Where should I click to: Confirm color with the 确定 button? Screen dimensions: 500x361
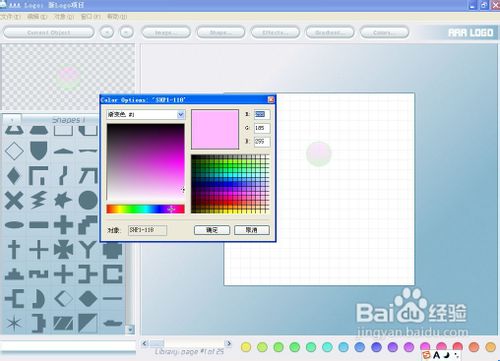point(212,230)
